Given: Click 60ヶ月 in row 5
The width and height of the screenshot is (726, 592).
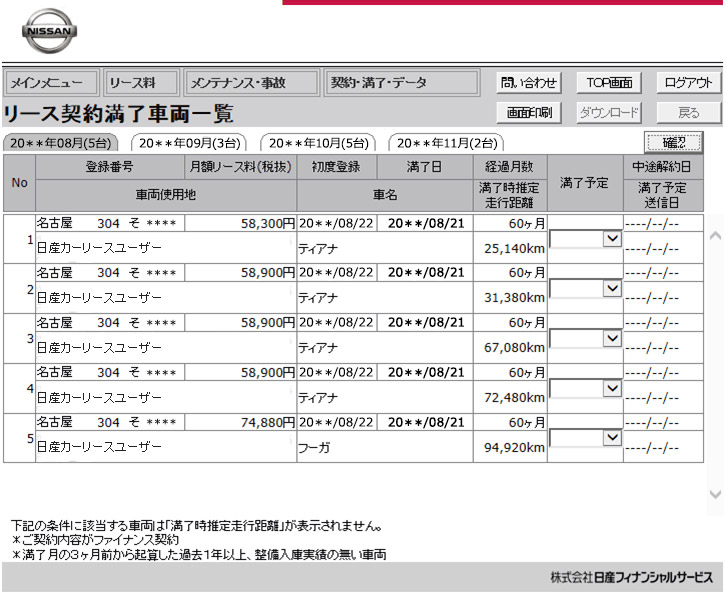Looking at the screenshot, I should (526, 422).
